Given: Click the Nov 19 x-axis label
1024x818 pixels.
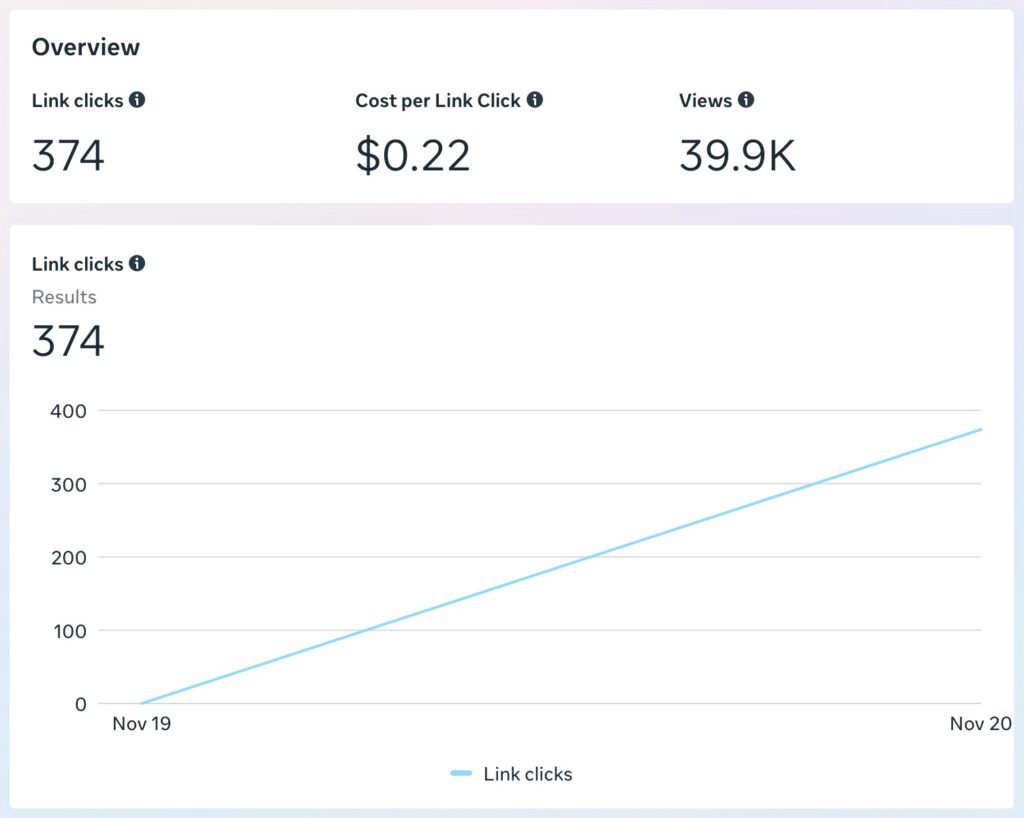Looking at the screenshot, I should click(141, 724).
